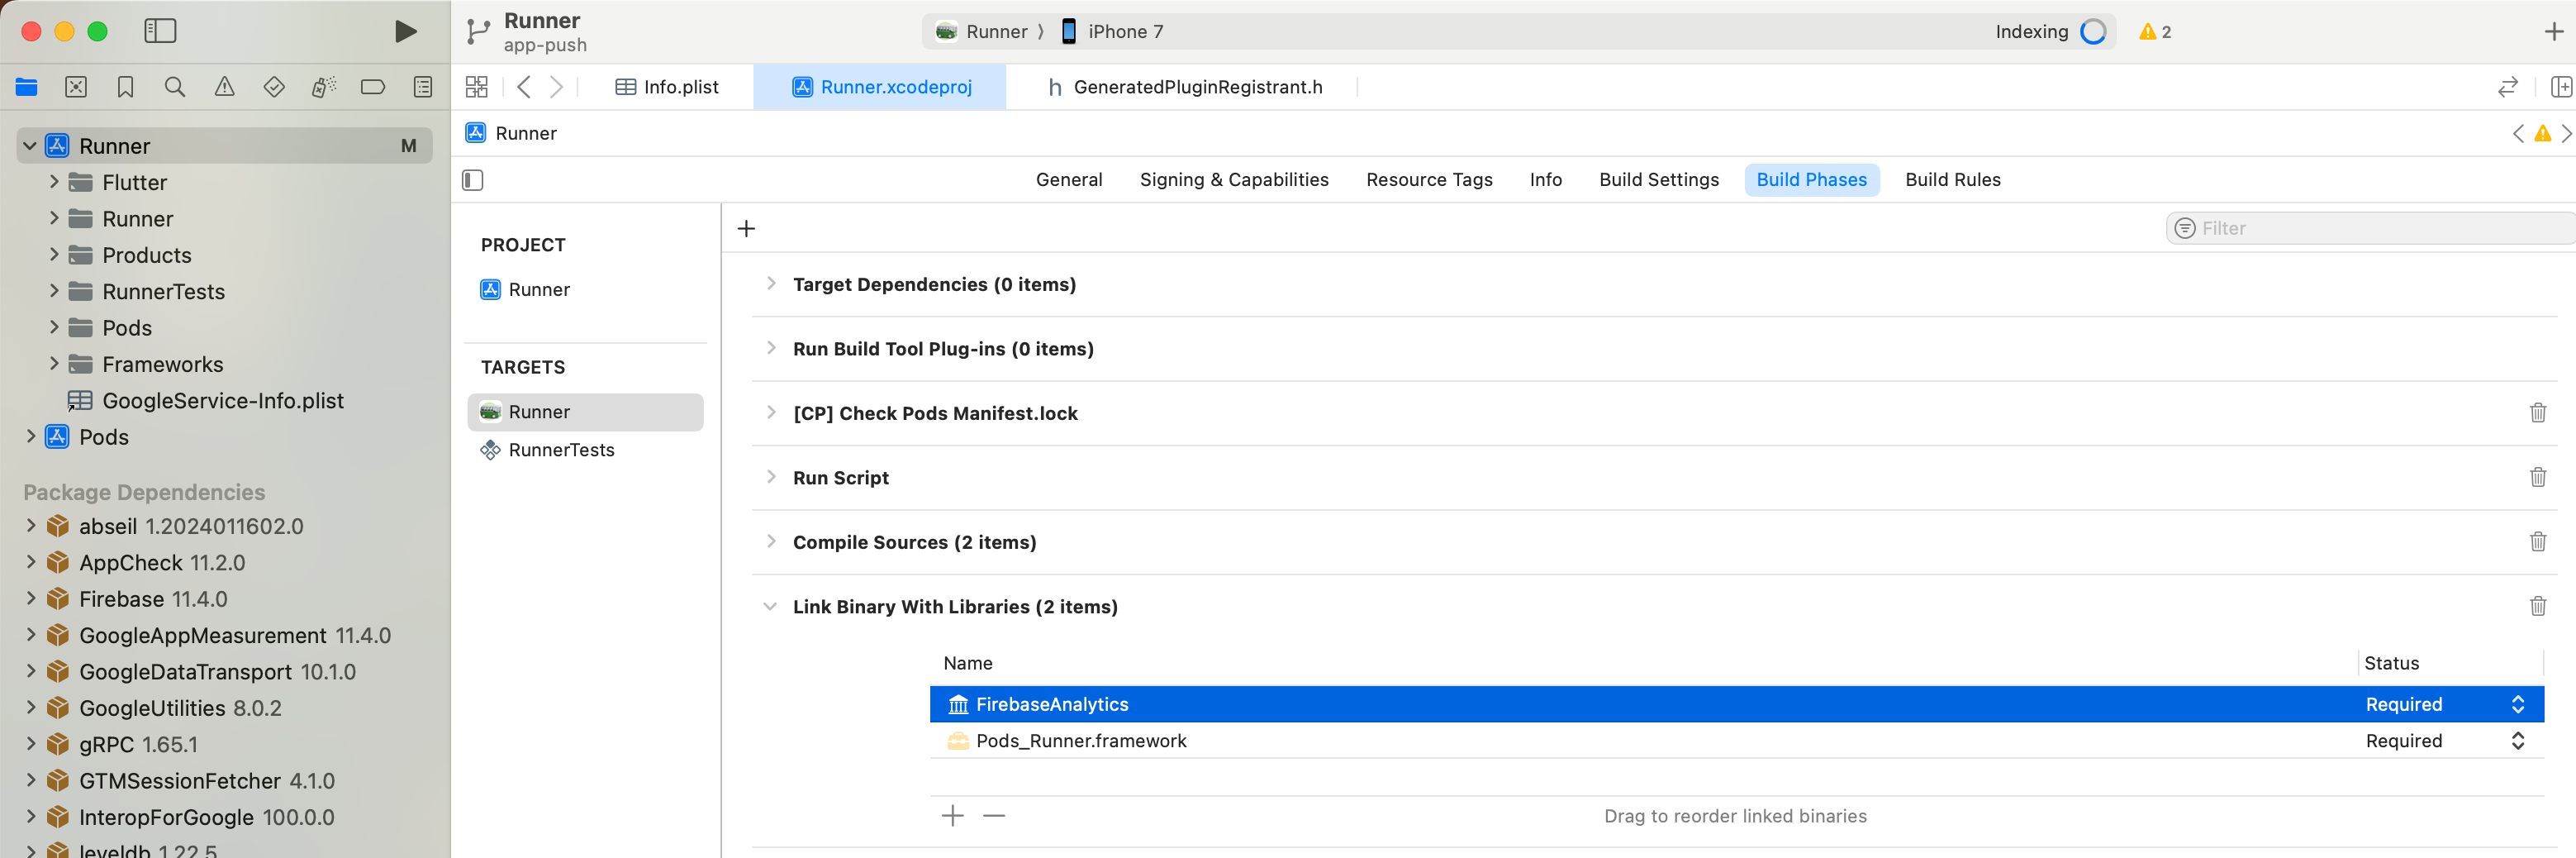This screenshot has width=2576, height=858.
Task: Open the Info tab
Action: click(1545, 180)
